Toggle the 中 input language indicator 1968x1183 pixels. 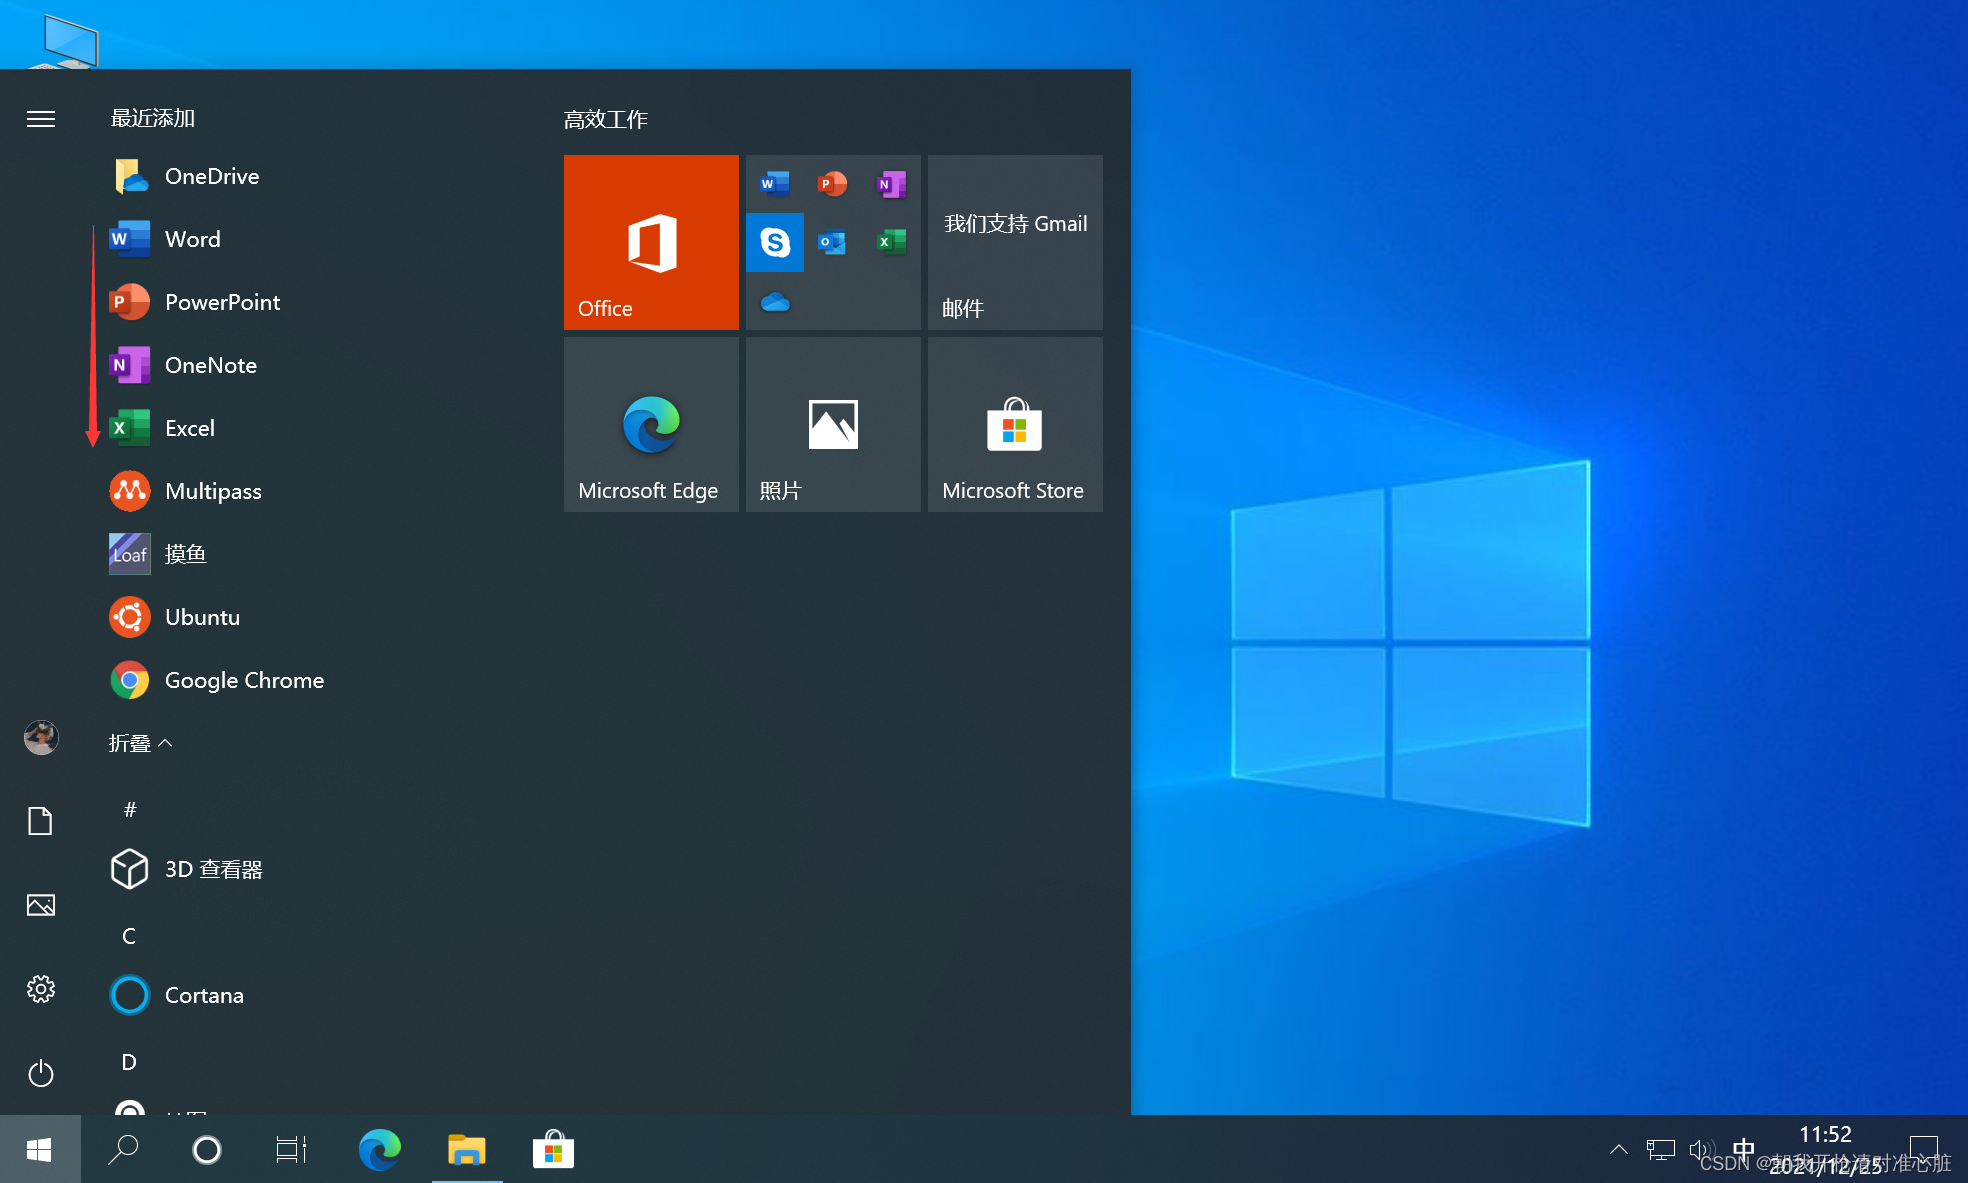[1743, 1148]
